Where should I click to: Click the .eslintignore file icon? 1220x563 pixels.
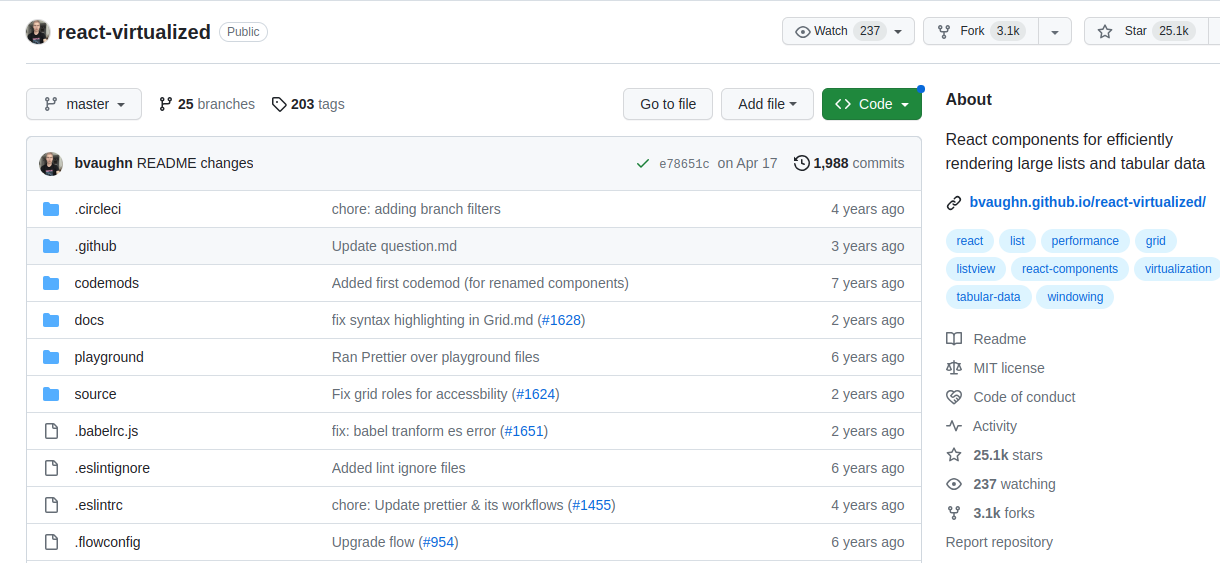point(52,468)
